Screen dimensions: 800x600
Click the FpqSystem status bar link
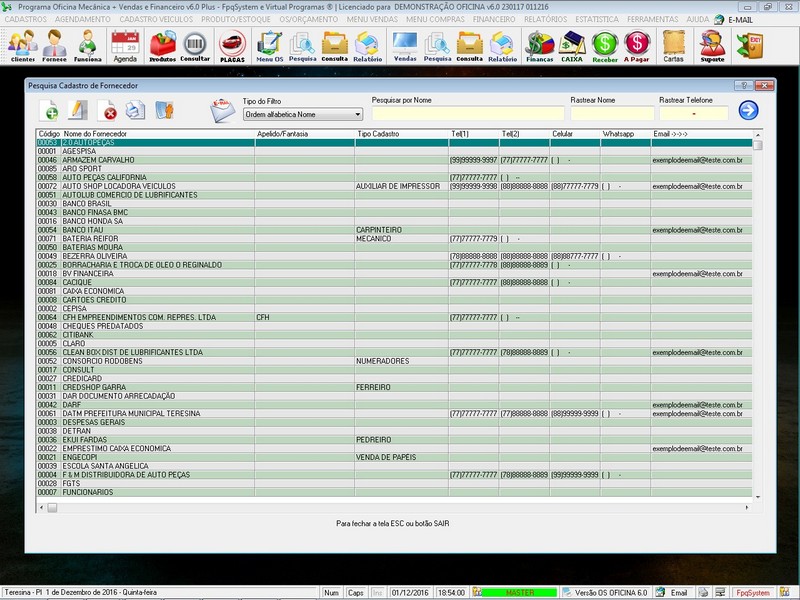click(753, 592)
